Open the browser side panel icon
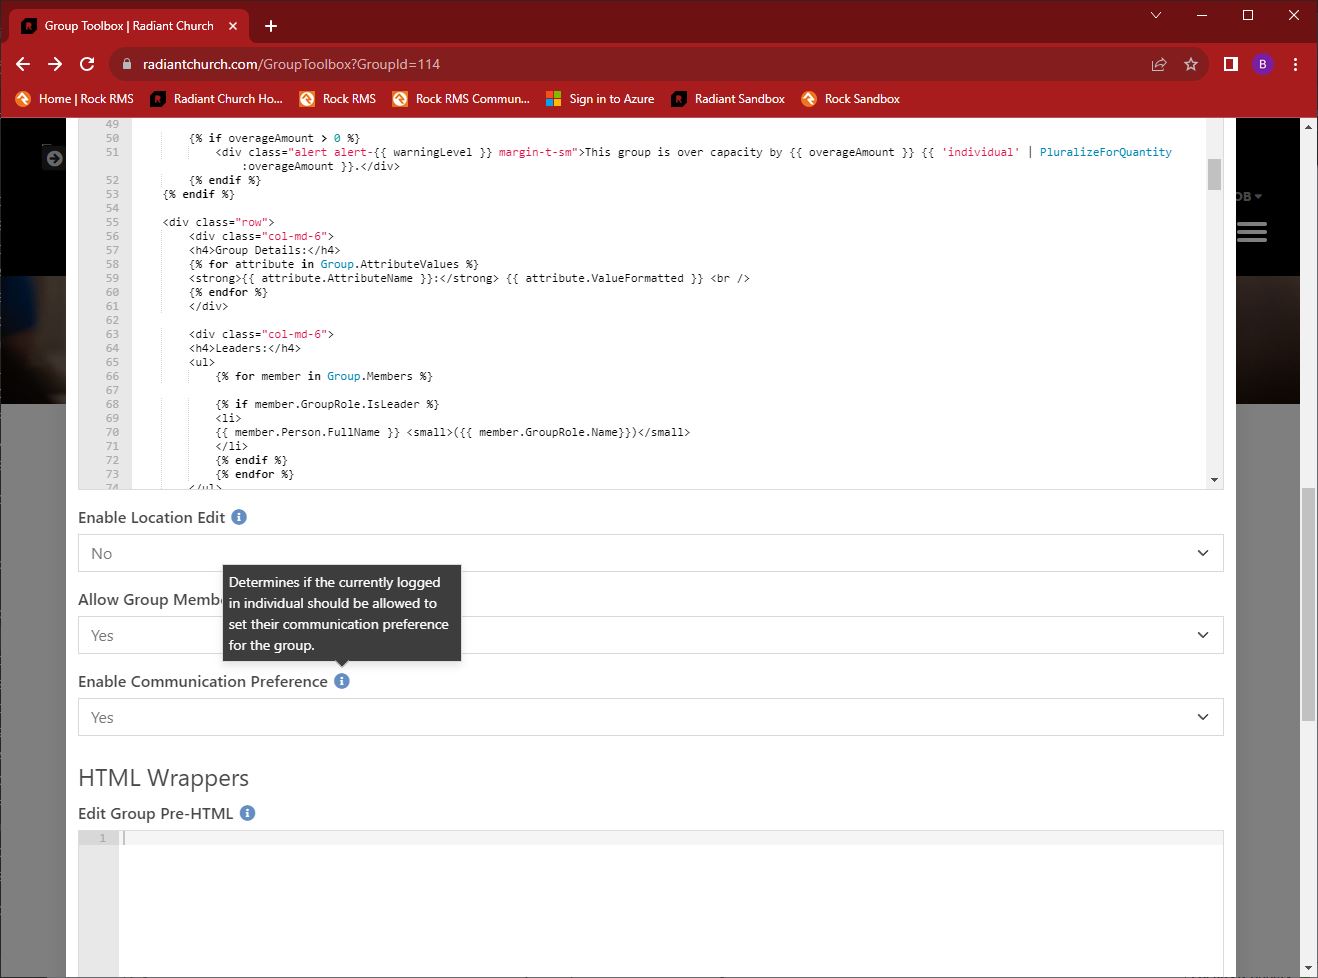This screenshot has height=978, width=1318. [1231, 64]
